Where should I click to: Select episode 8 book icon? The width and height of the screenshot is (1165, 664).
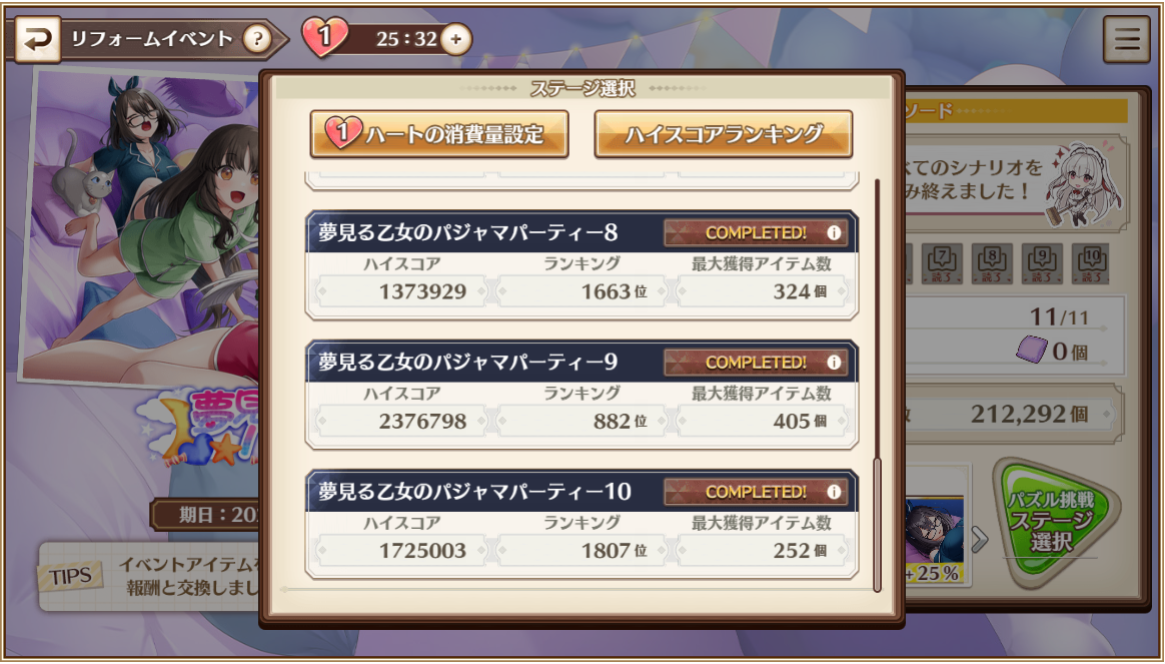tap(991, 263)
